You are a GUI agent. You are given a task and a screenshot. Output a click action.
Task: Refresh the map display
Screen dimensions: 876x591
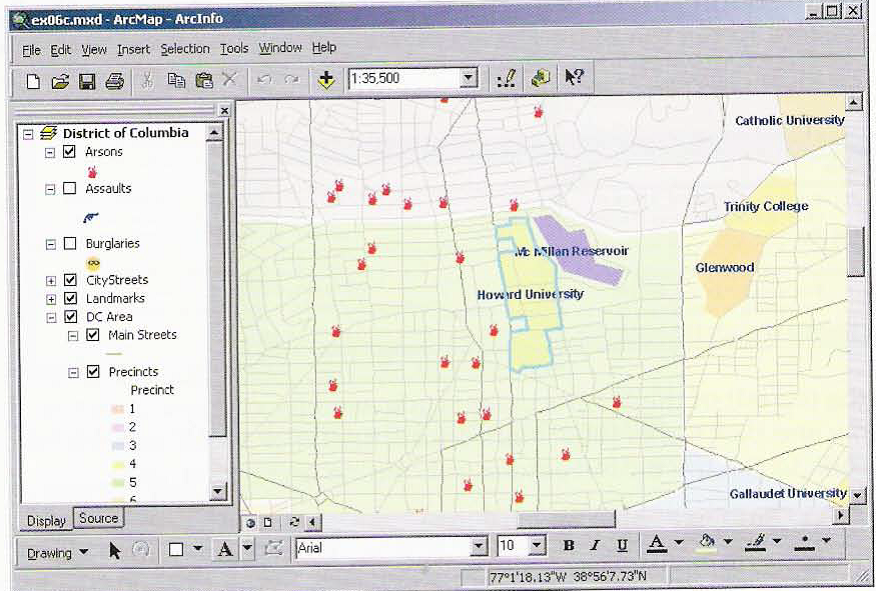(x=294, y=522)
